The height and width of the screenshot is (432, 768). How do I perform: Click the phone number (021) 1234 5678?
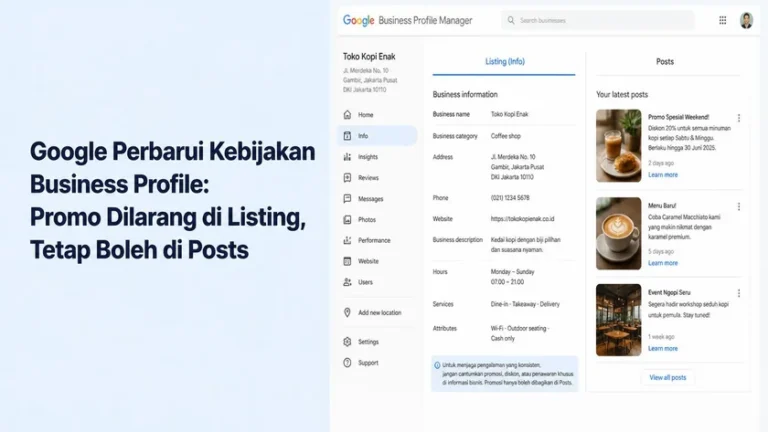(510, 198)
